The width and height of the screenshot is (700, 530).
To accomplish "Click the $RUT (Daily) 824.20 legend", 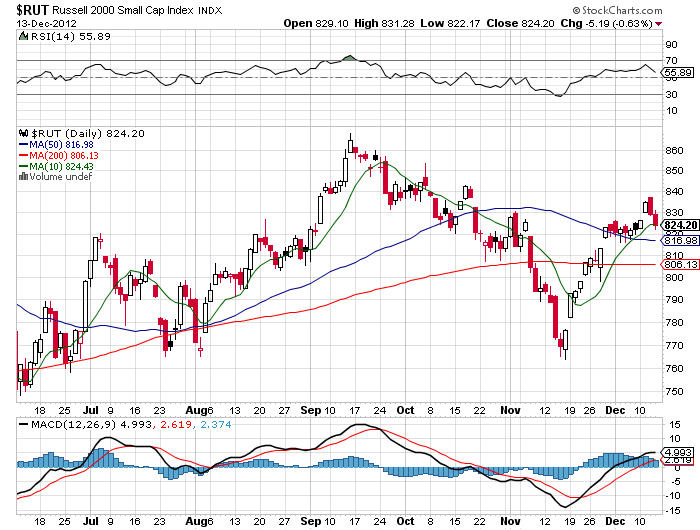I will (x=88, y=134).
